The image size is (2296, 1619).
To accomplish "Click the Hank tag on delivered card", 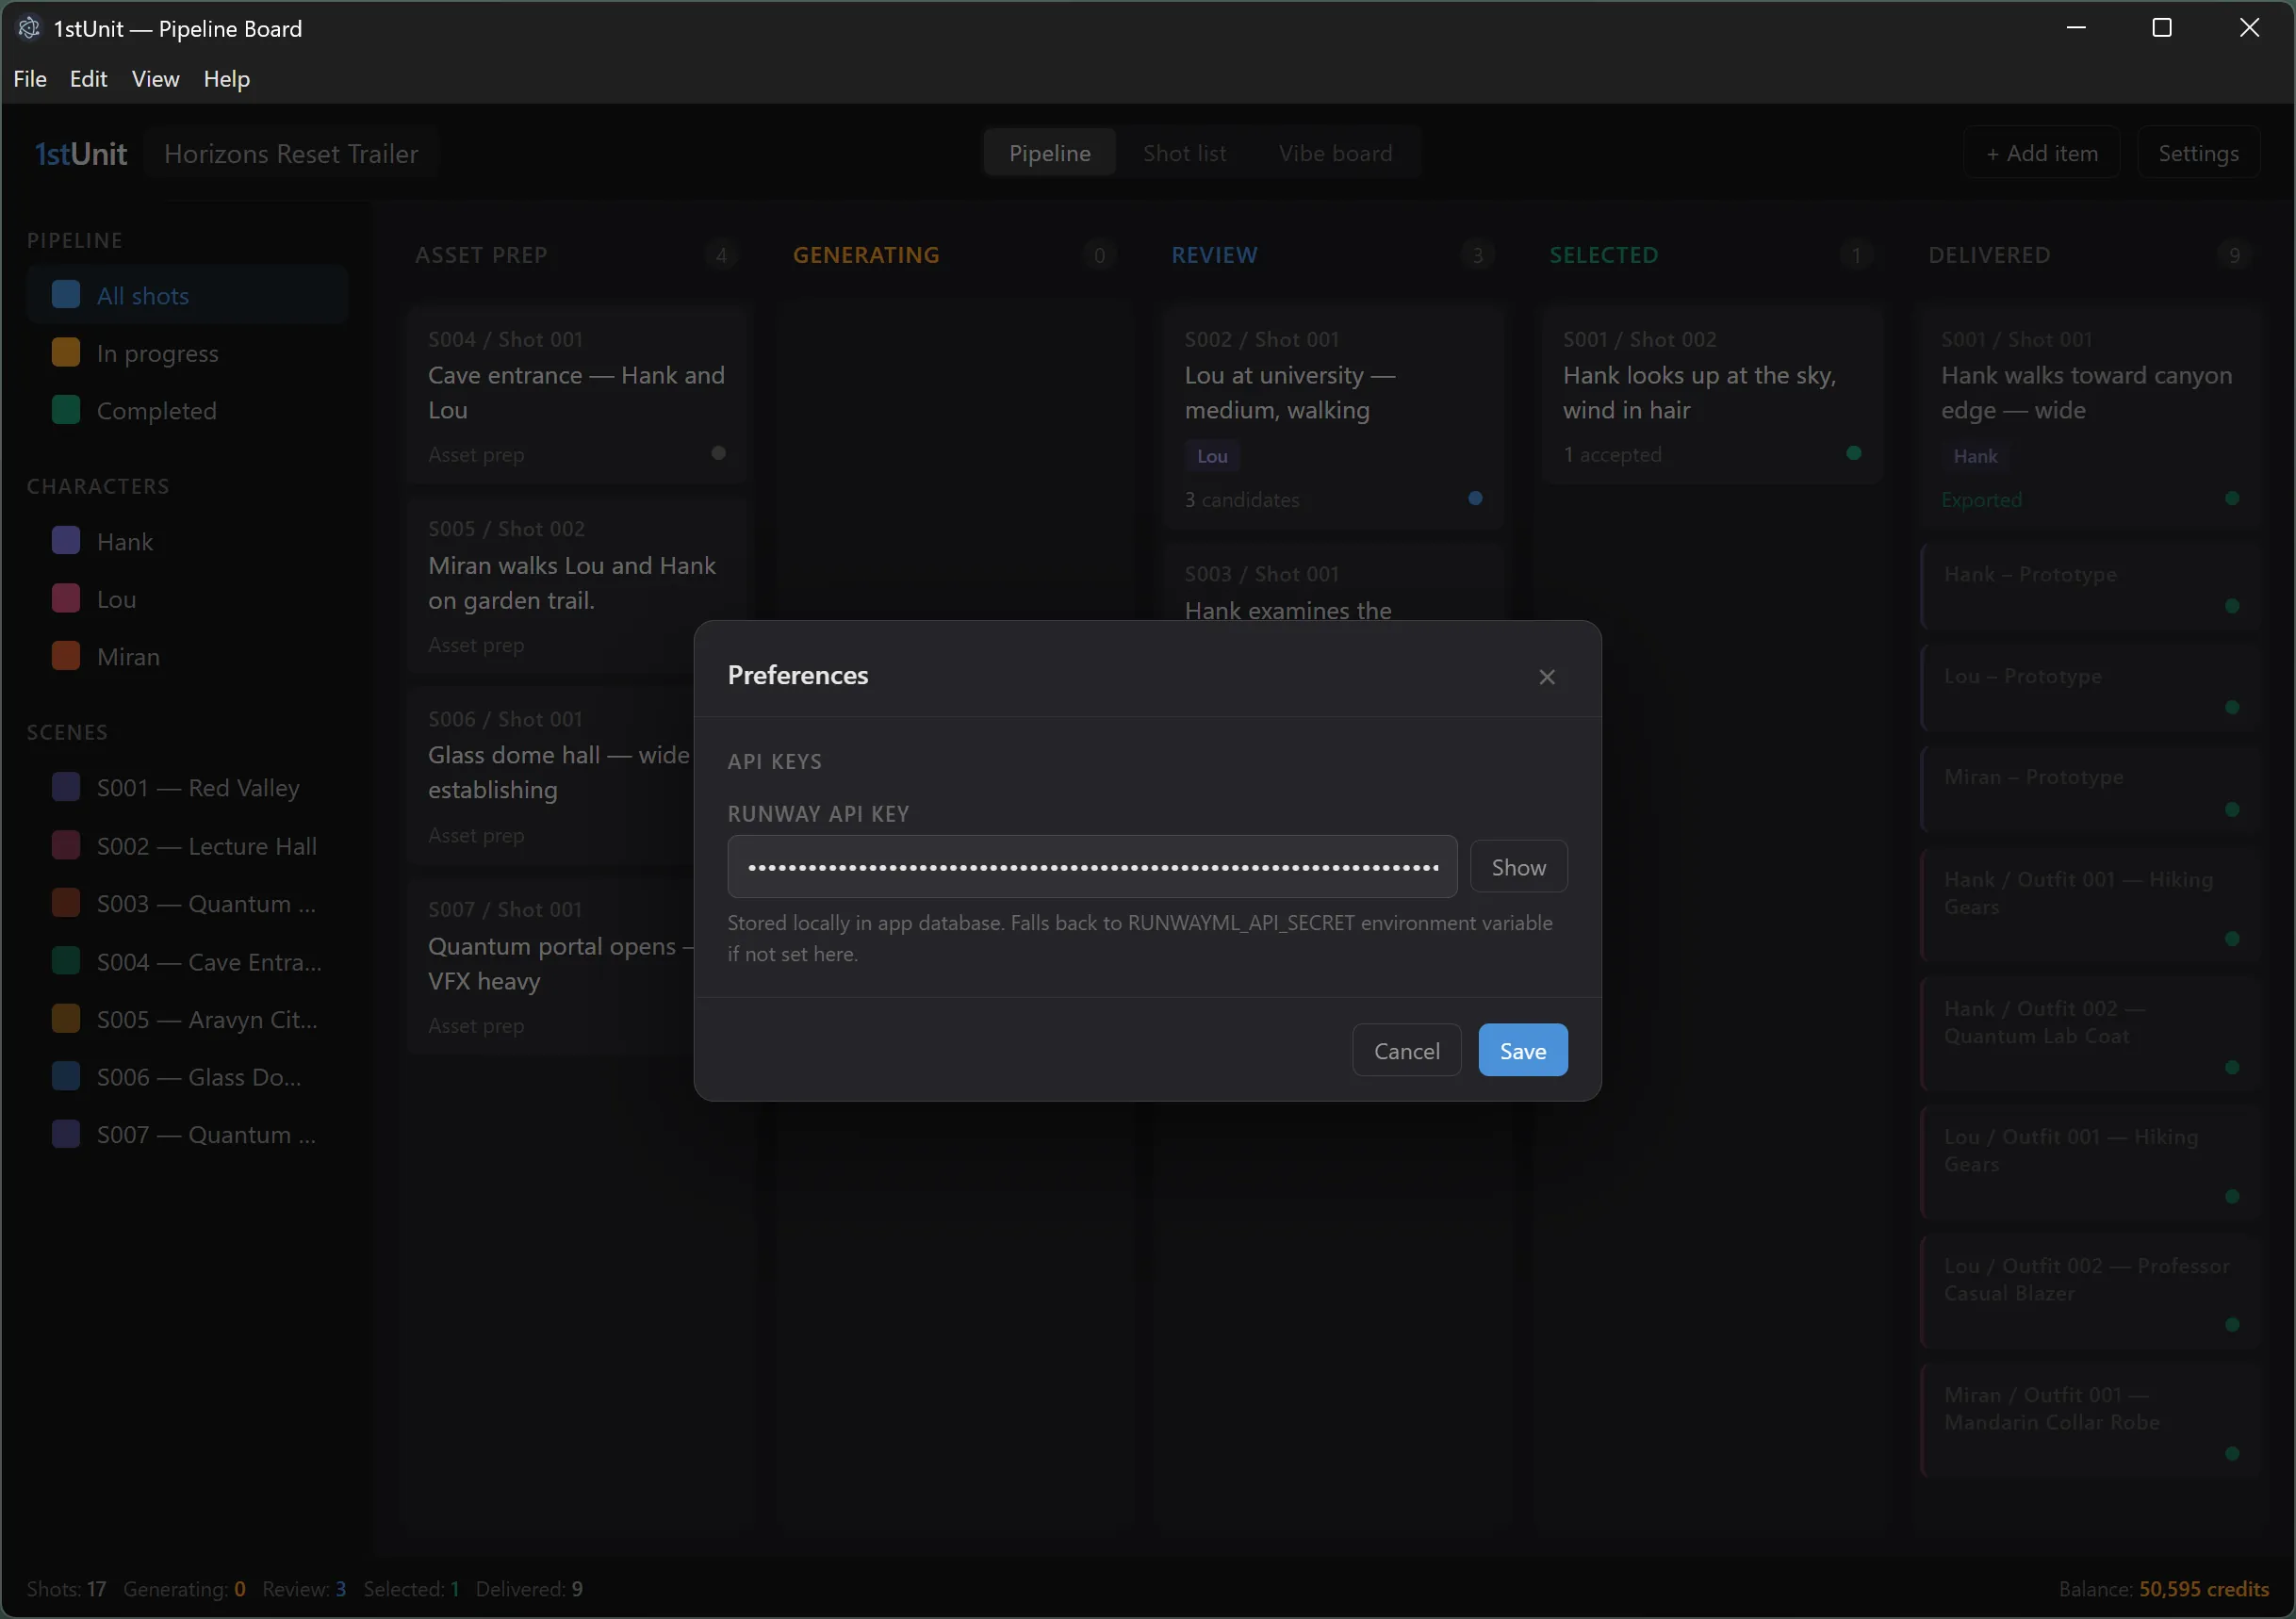I will pos(1975,456).
